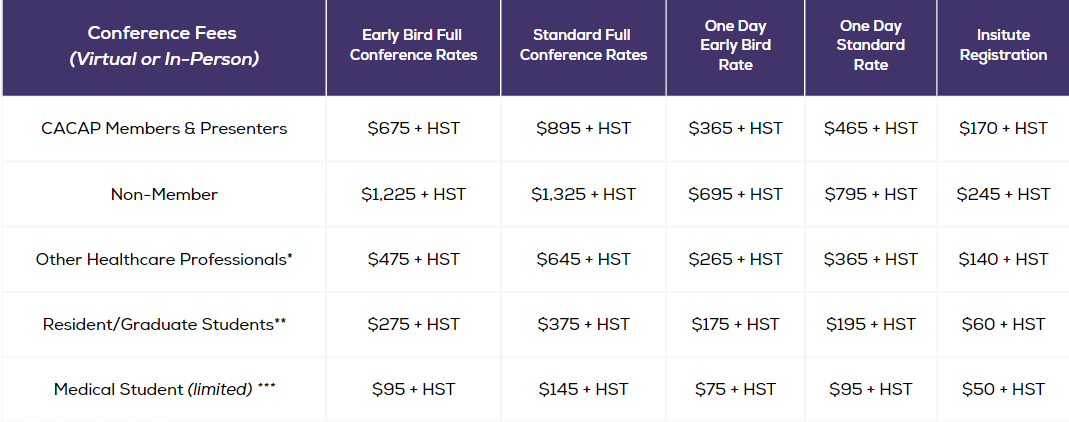Click the $475 + HST price cell
Viewport: 1069px width, 422px height.
413,259
